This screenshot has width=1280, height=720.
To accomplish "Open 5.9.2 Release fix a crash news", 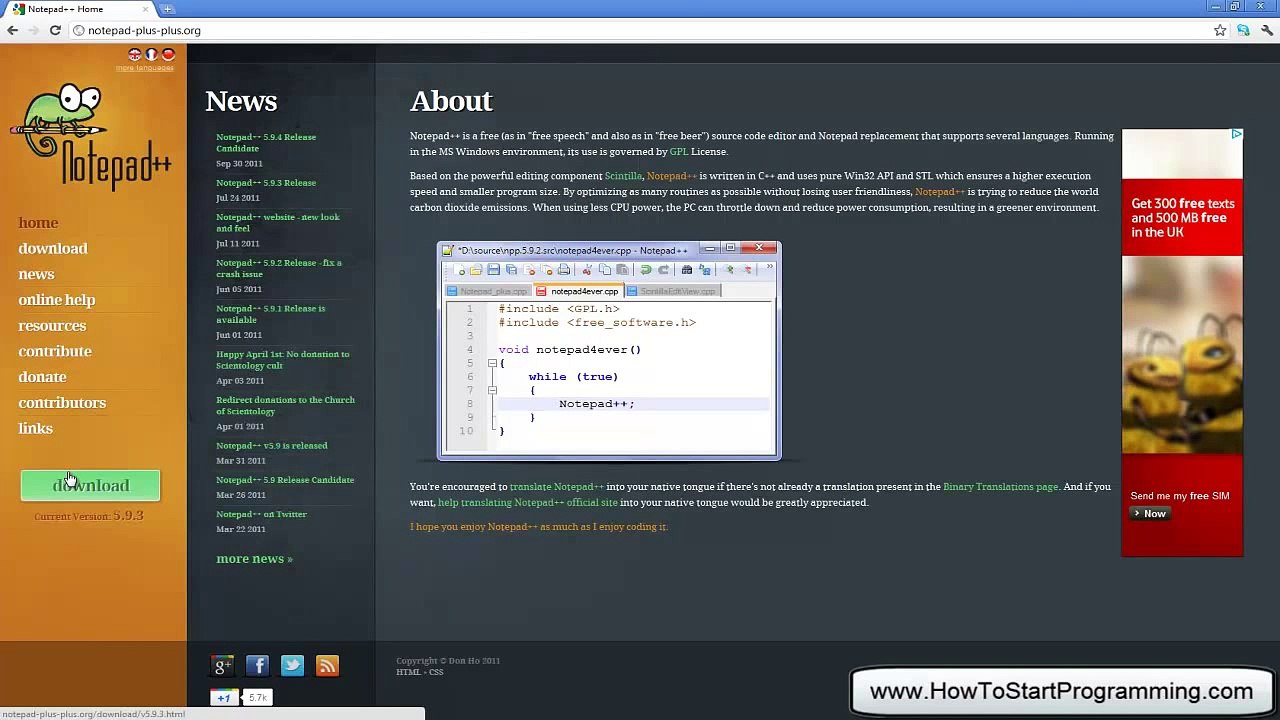I will pyautogui.click(x=279, y=268).
